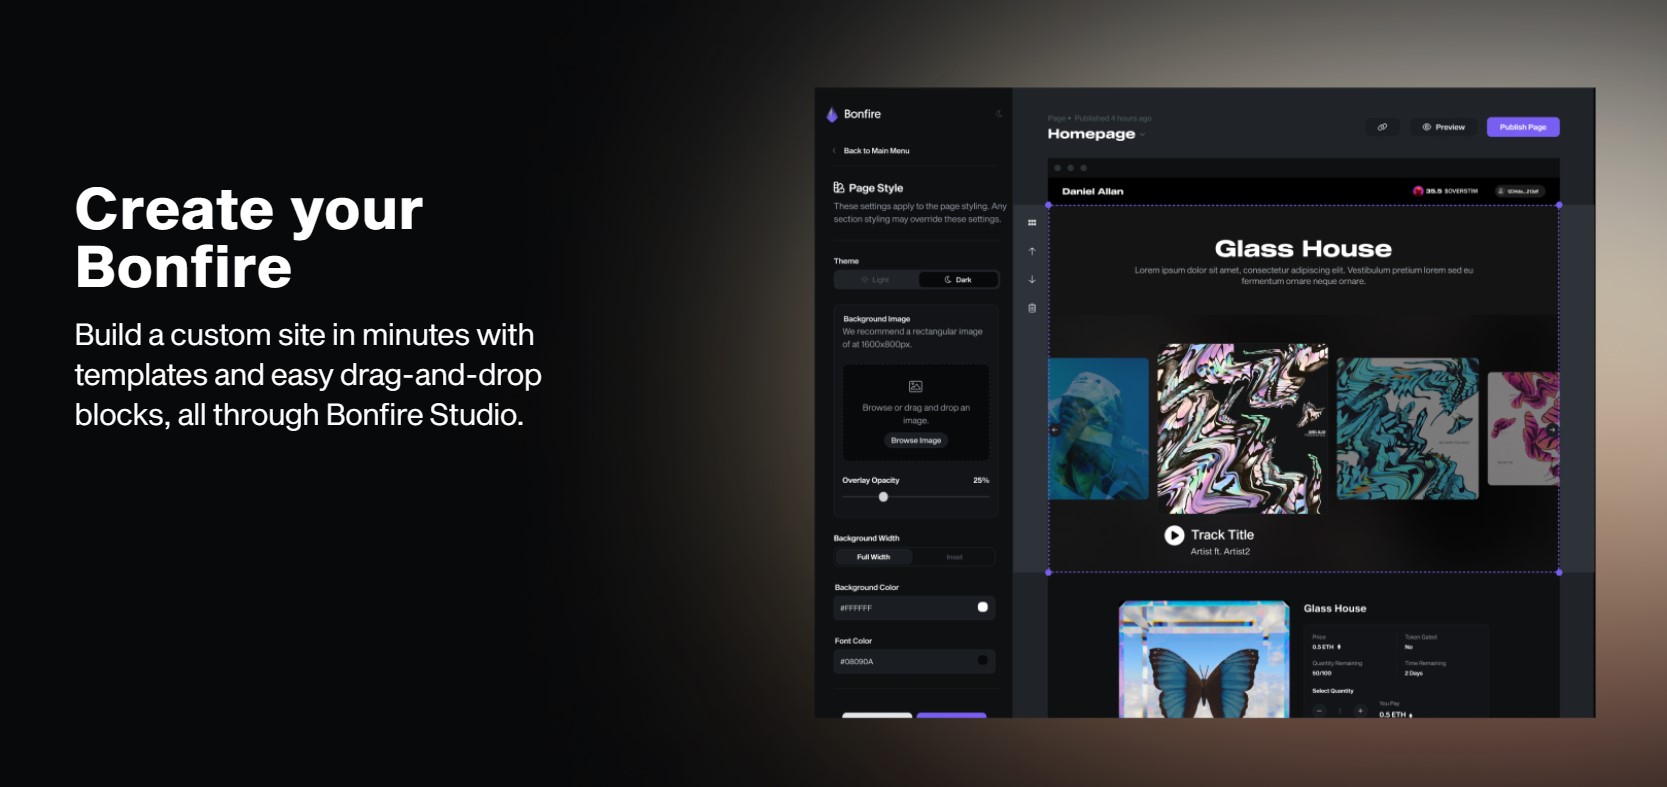Play the track next to Track Title

click(1174, 536)
